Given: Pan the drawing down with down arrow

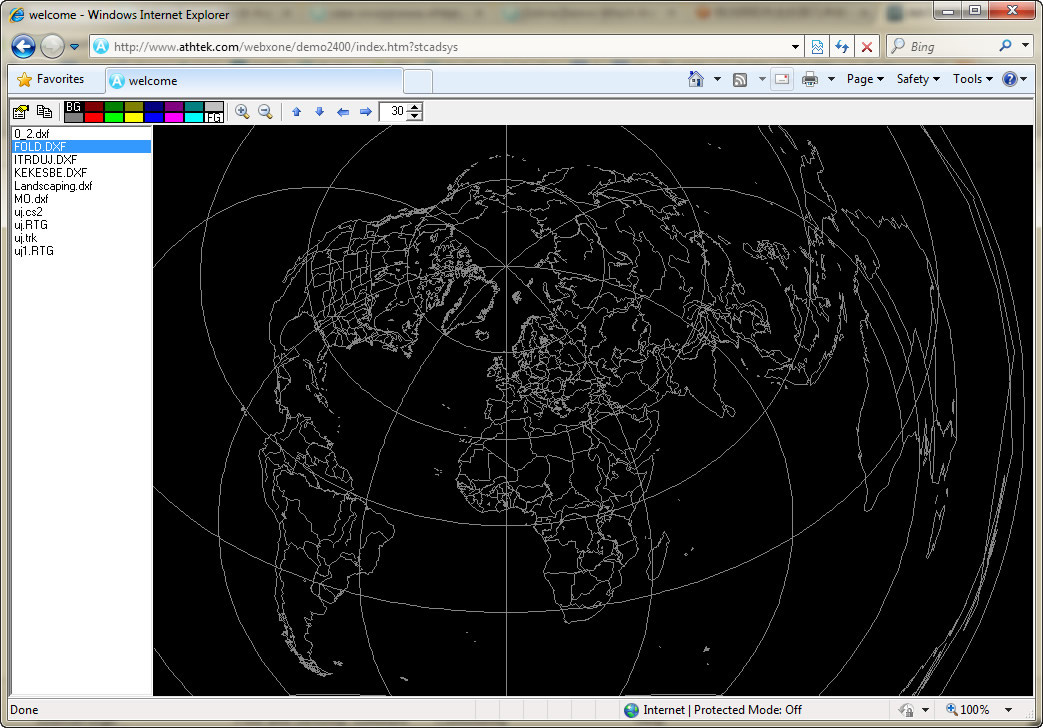Looking at the screenshot, I should pyautogui.click(x=319, y=112).
